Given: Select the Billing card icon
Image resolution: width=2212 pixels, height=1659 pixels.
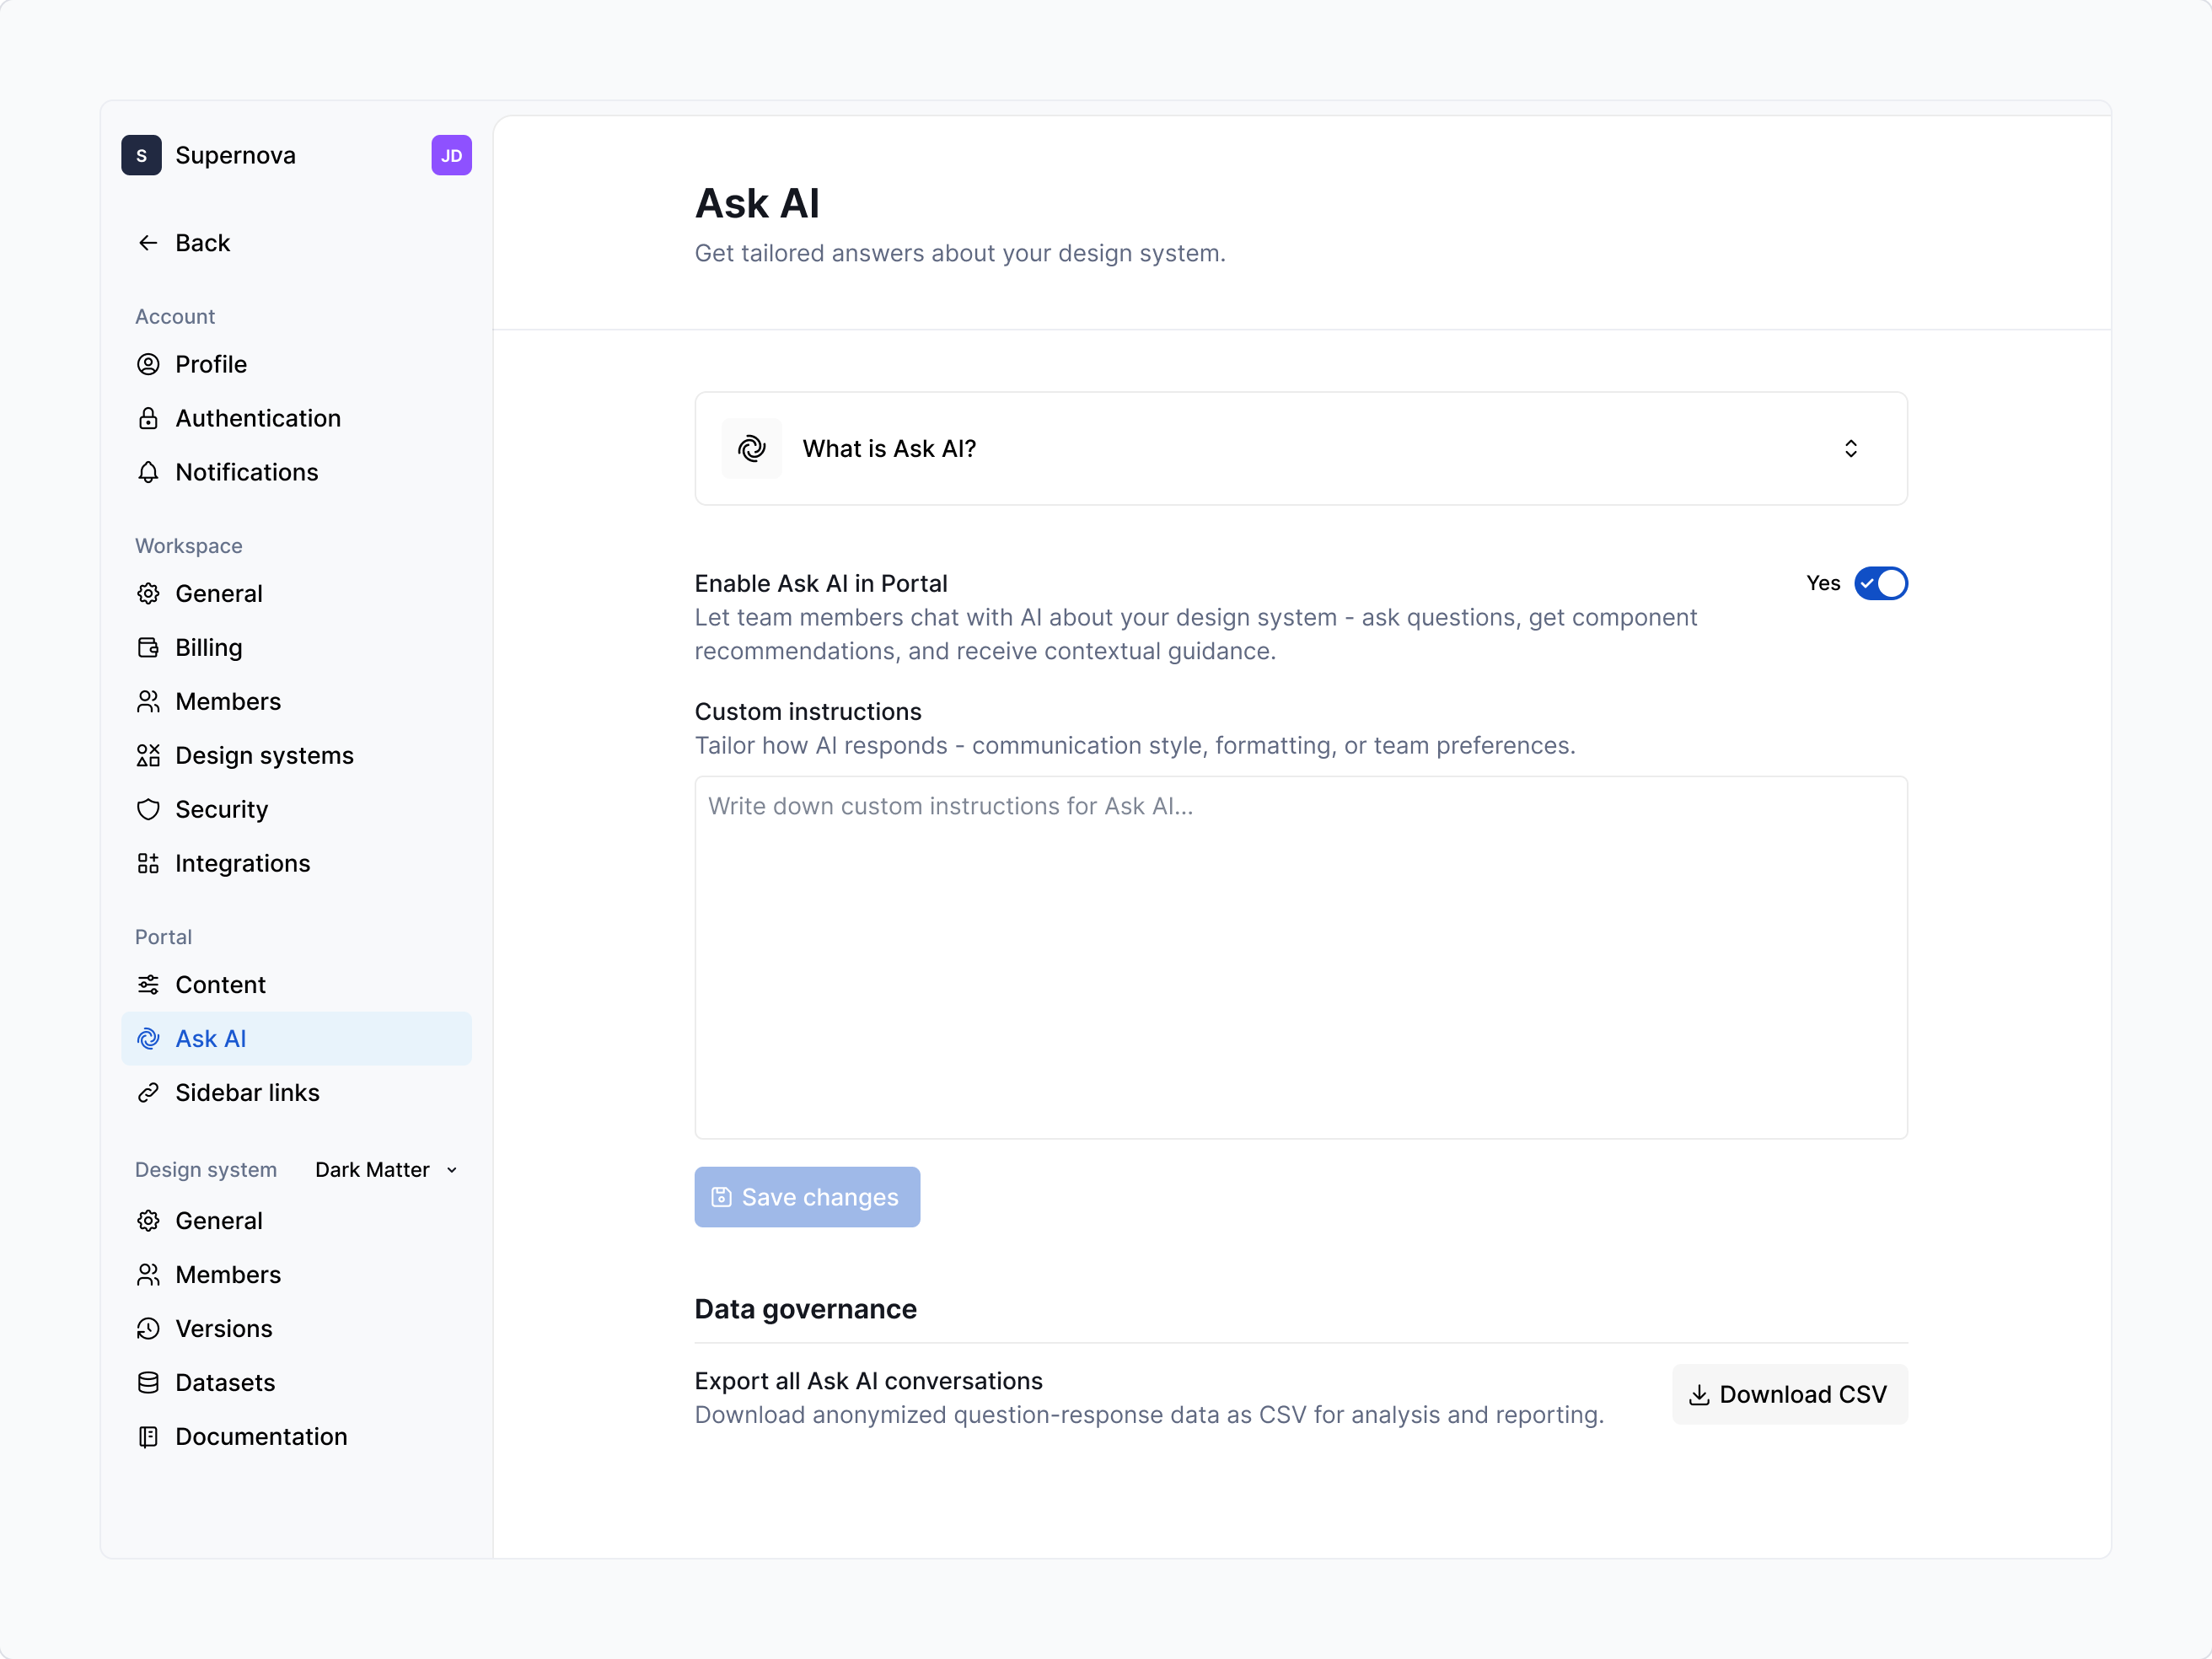Looking at the screenshot, I should (x=148, y=647).
